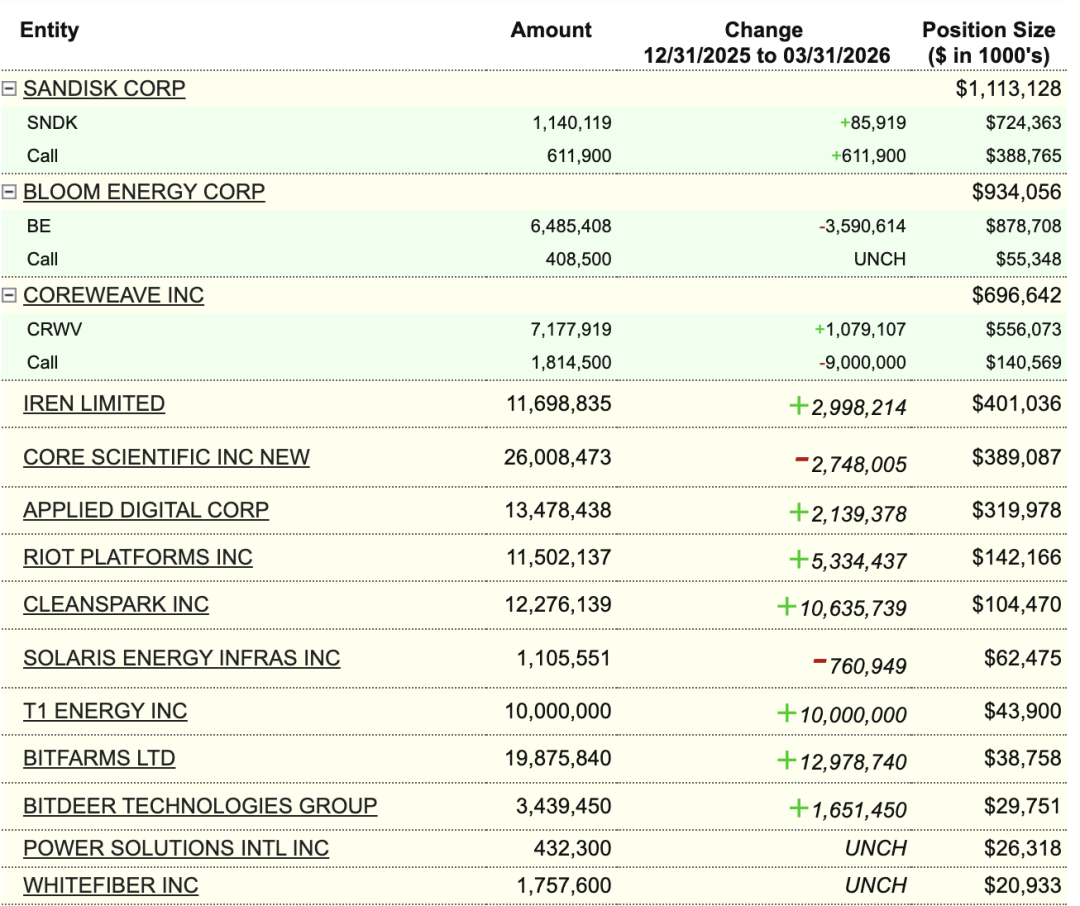The width and height of the screenshot is (1080, 906).
Task: Click POWER SOLUTIONS UNCH change value
Action: (x=875, y=848)
